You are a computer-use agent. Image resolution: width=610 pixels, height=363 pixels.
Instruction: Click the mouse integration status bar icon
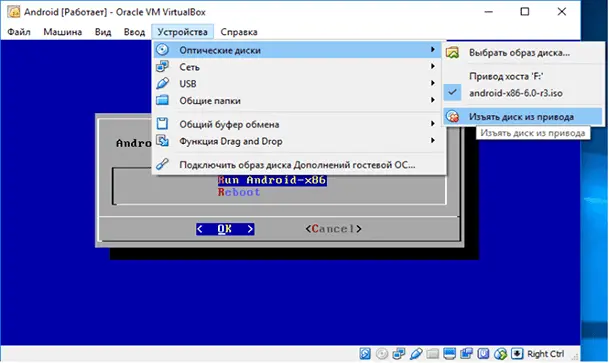point(500,353)
